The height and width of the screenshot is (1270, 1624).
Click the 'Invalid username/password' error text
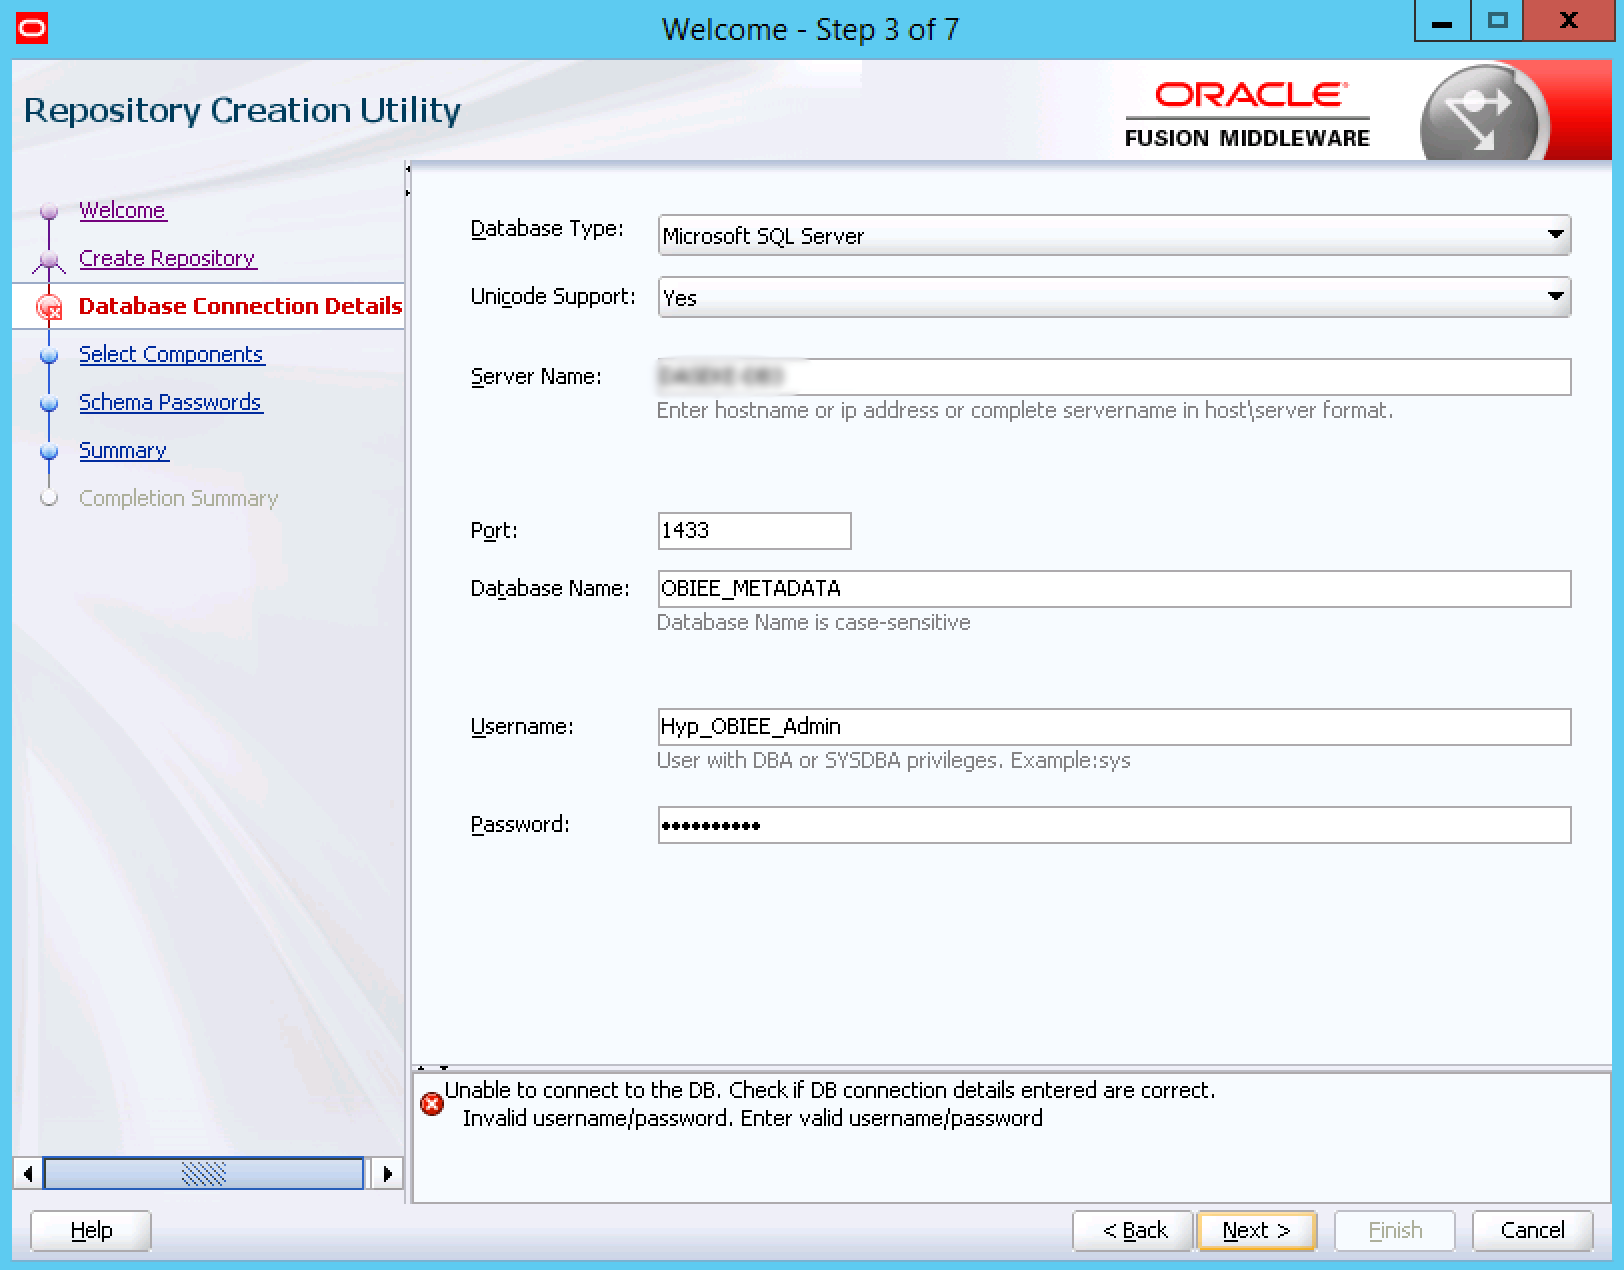752,1118
